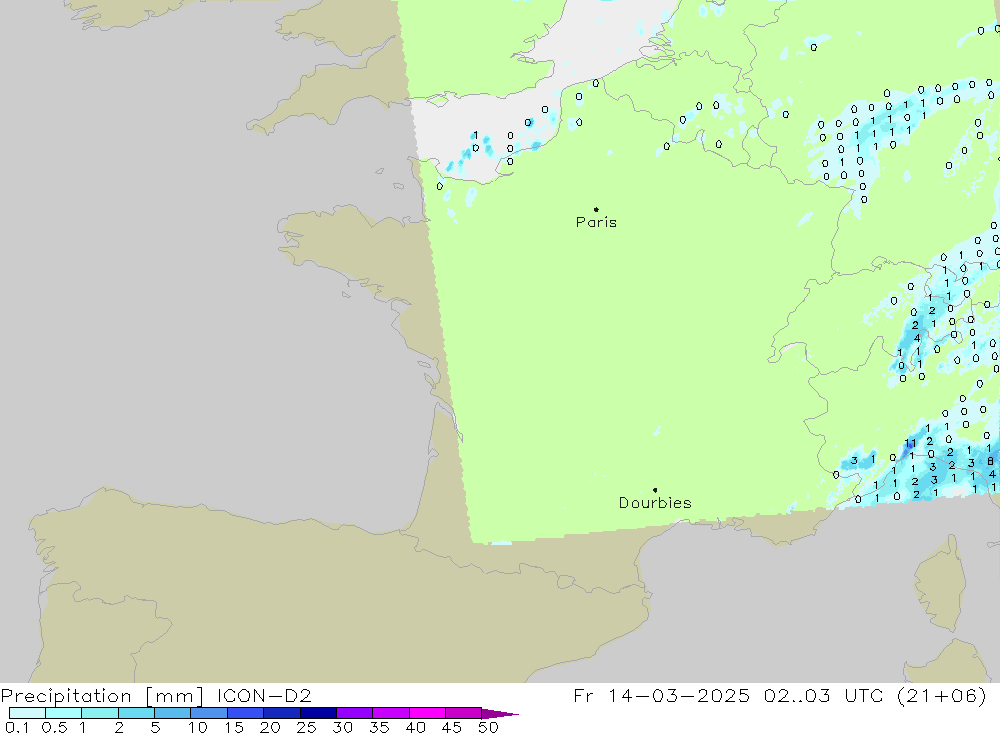Select the 5–10 mm legend color swatch
1000x733 pixels.
pos(172,713)
